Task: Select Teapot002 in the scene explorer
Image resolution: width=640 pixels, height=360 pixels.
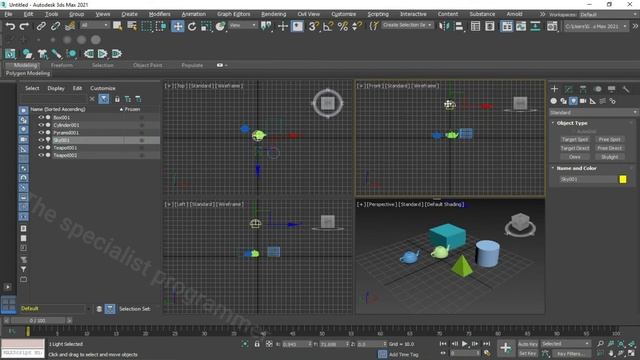Action: point(65,156)
